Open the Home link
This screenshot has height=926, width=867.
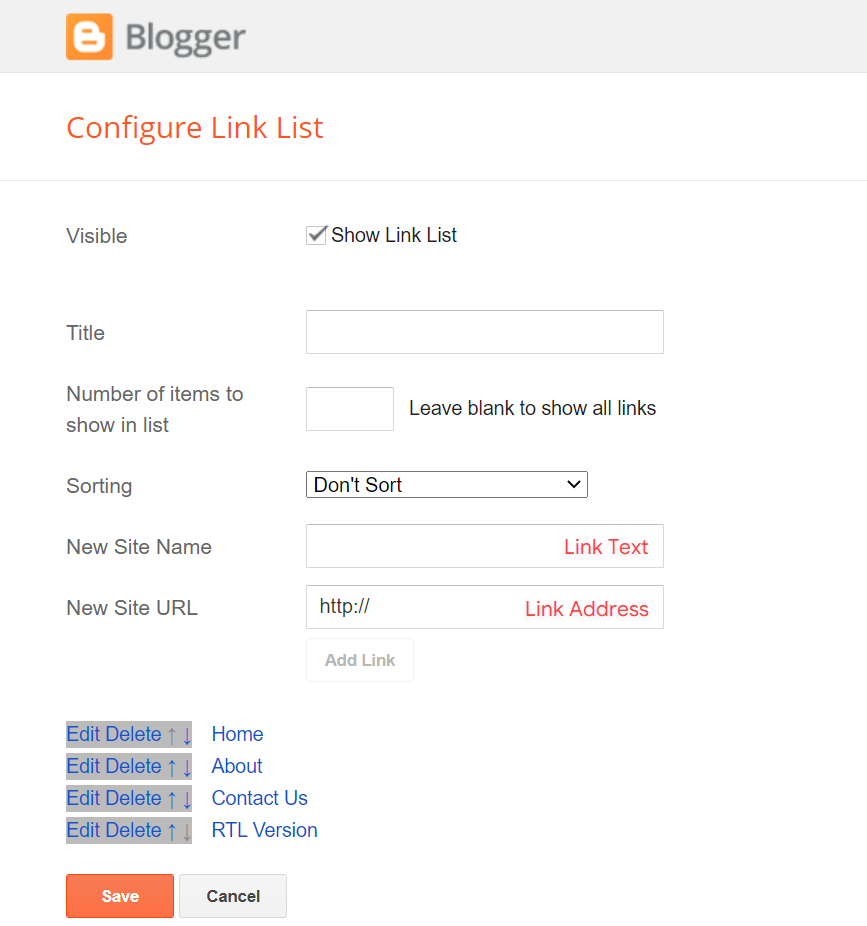(237, 734)
